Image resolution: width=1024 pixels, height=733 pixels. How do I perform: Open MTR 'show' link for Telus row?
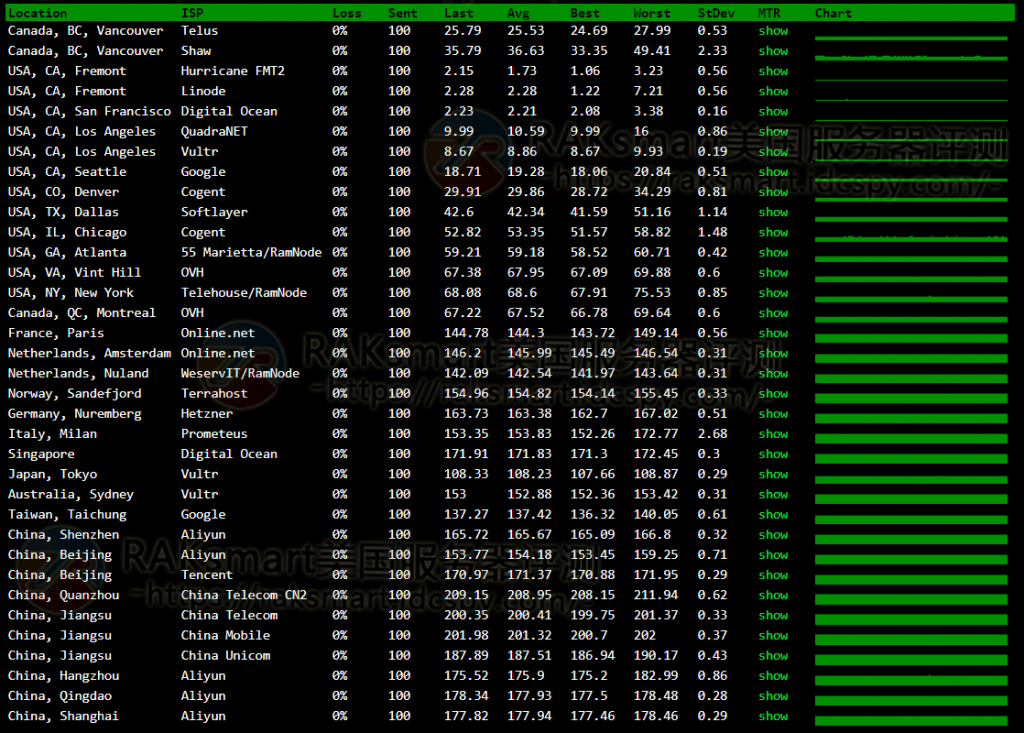click(x=773, y=31)
